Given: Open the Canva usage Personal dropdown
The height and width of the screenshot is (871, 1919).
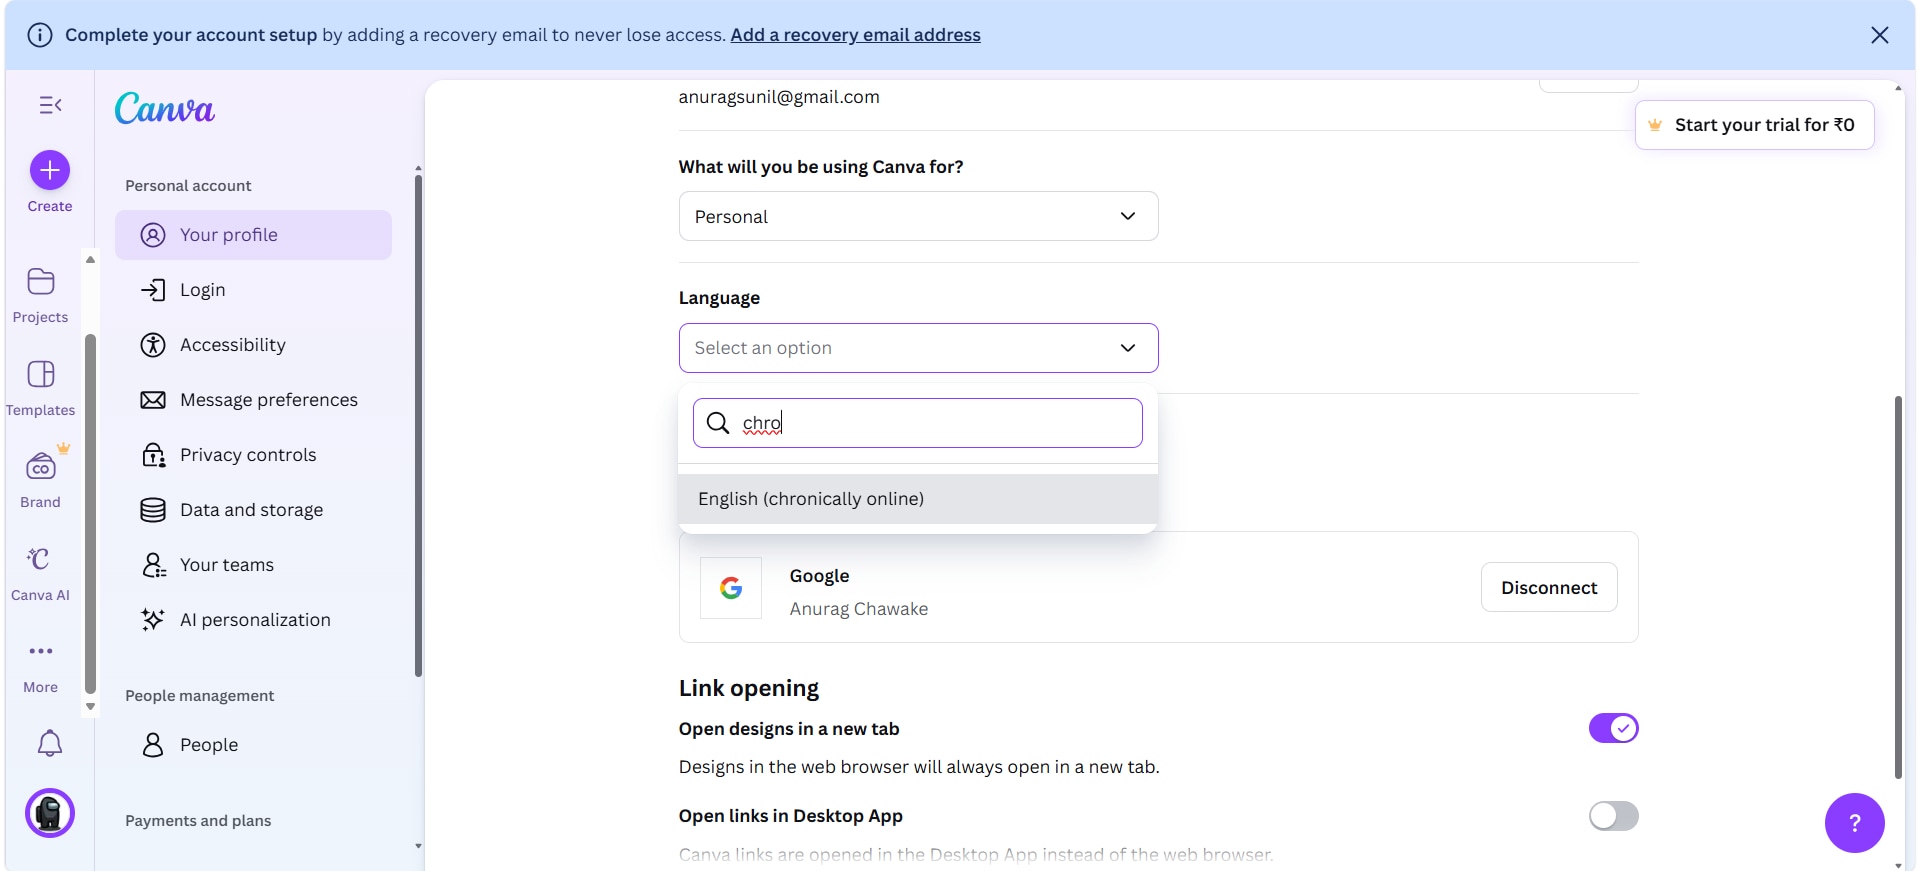Looking at the screenshot, I should pyautogui.click(x=917, y=216).
